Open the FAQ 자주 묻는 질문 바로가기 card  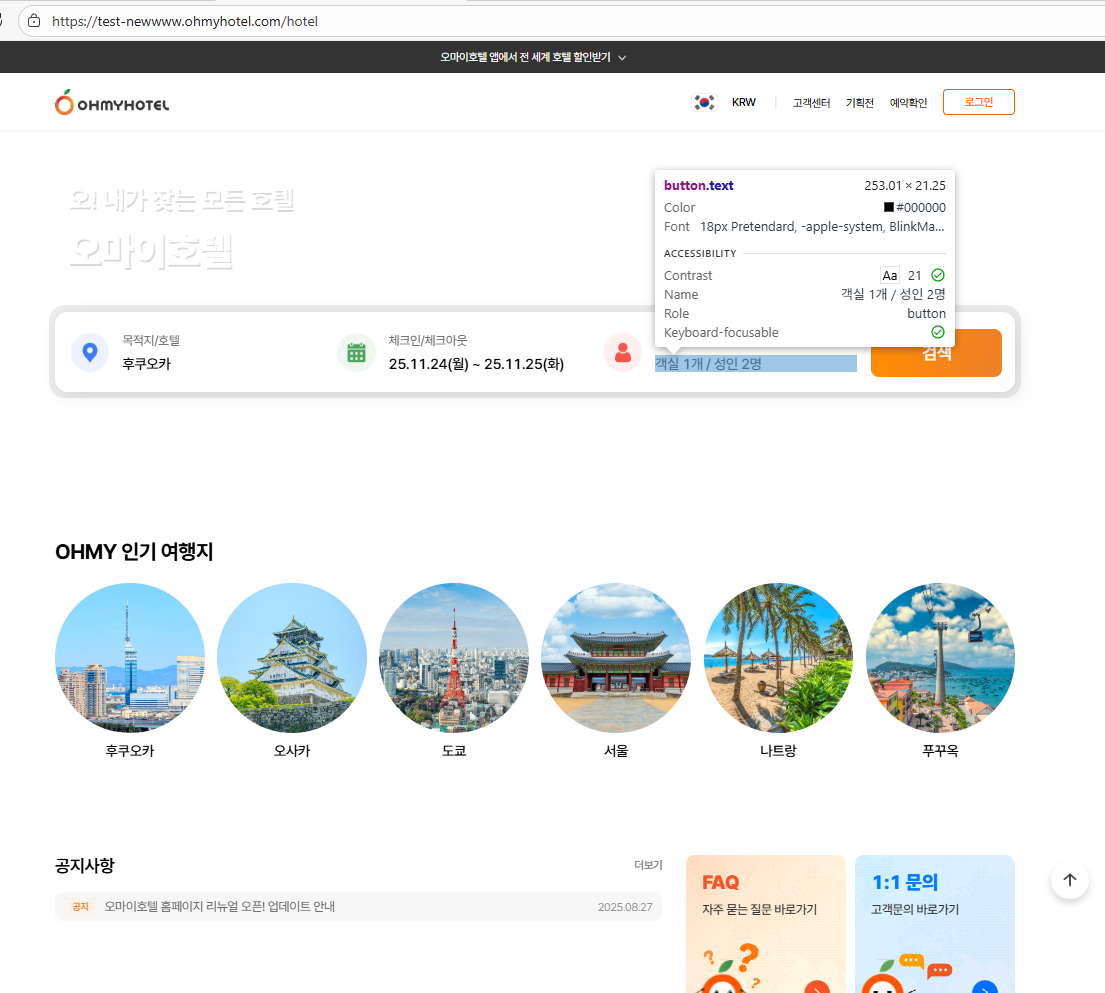click(x=765, y=924)
